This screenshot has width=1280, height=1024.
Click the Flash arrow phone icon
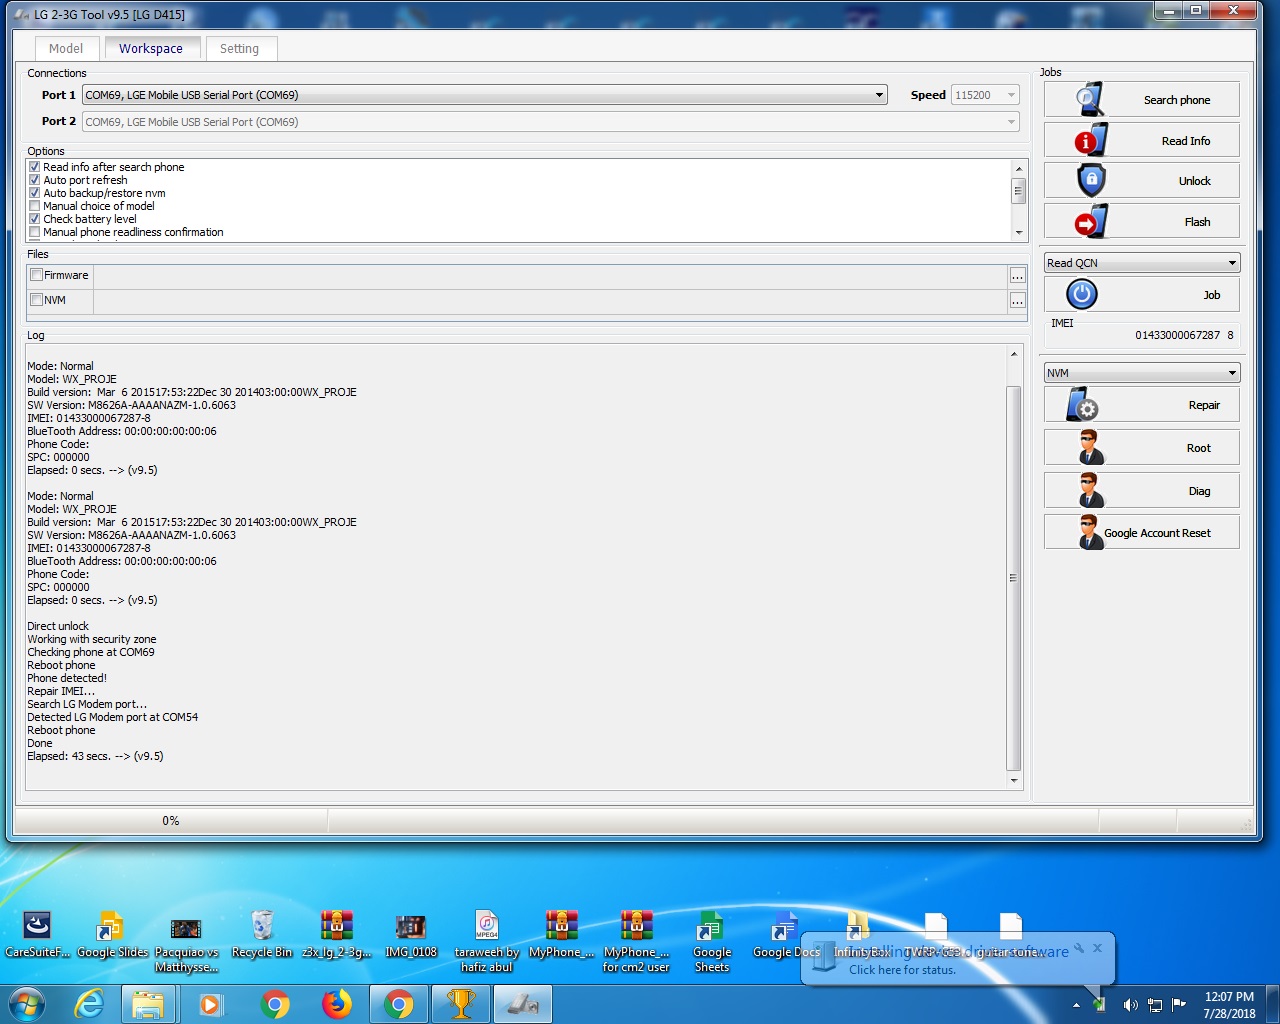1091,221
